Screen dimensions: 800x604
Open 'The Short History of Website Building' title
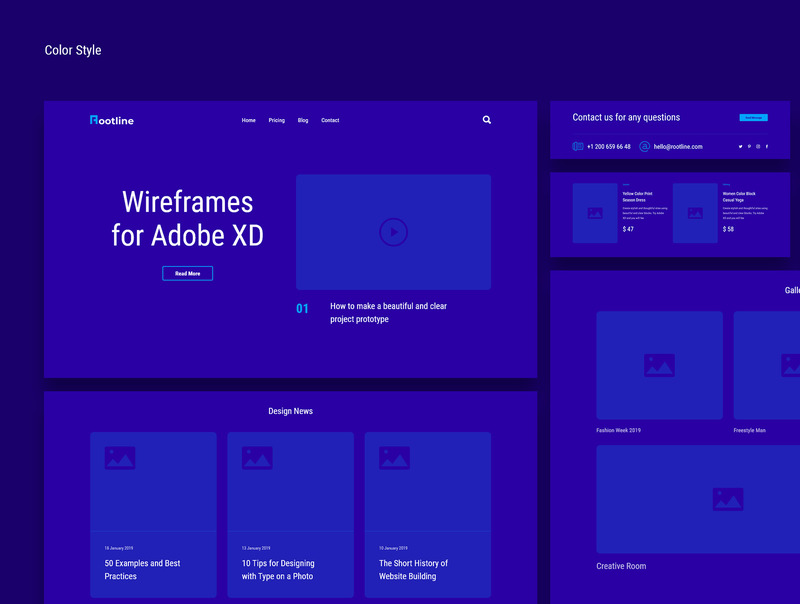[x=413, y=569]
